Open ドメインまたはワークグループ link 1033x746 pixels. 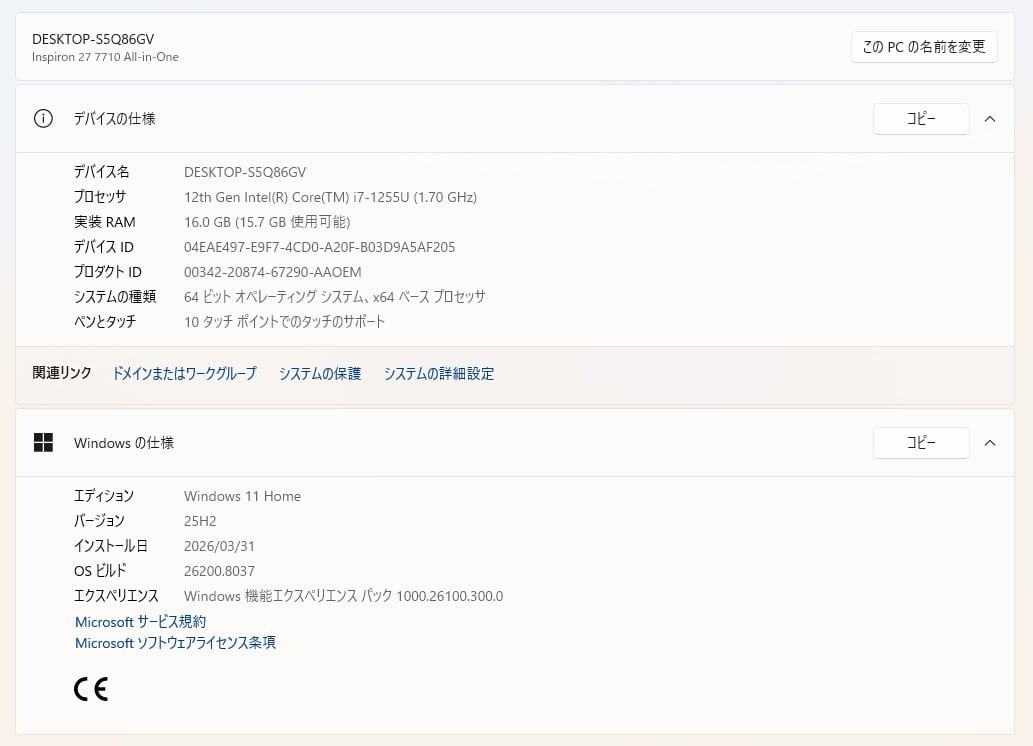184,374
